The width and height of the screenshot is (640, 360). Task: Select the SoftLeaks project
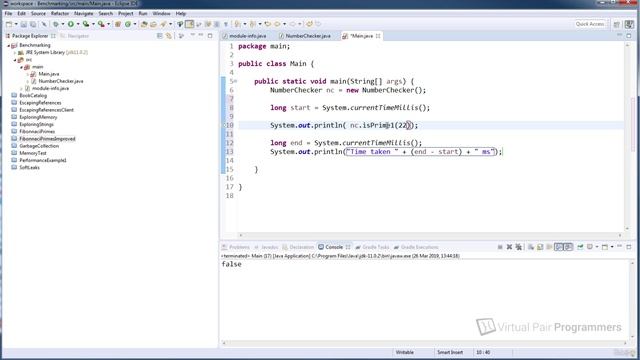pos(29,168)
